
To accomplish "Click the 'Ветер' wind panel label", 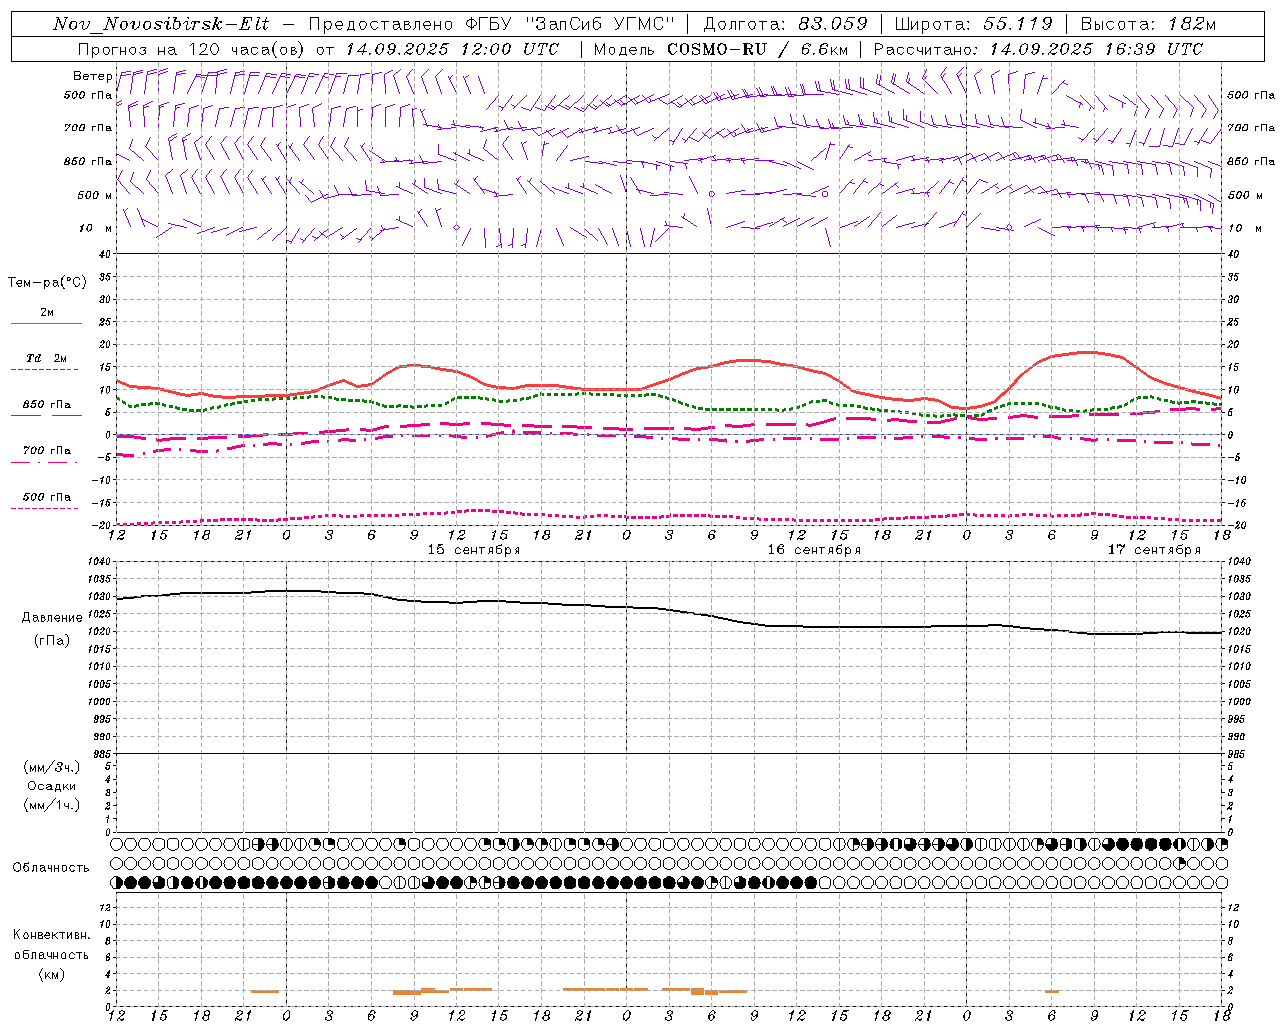I will 93,76.
